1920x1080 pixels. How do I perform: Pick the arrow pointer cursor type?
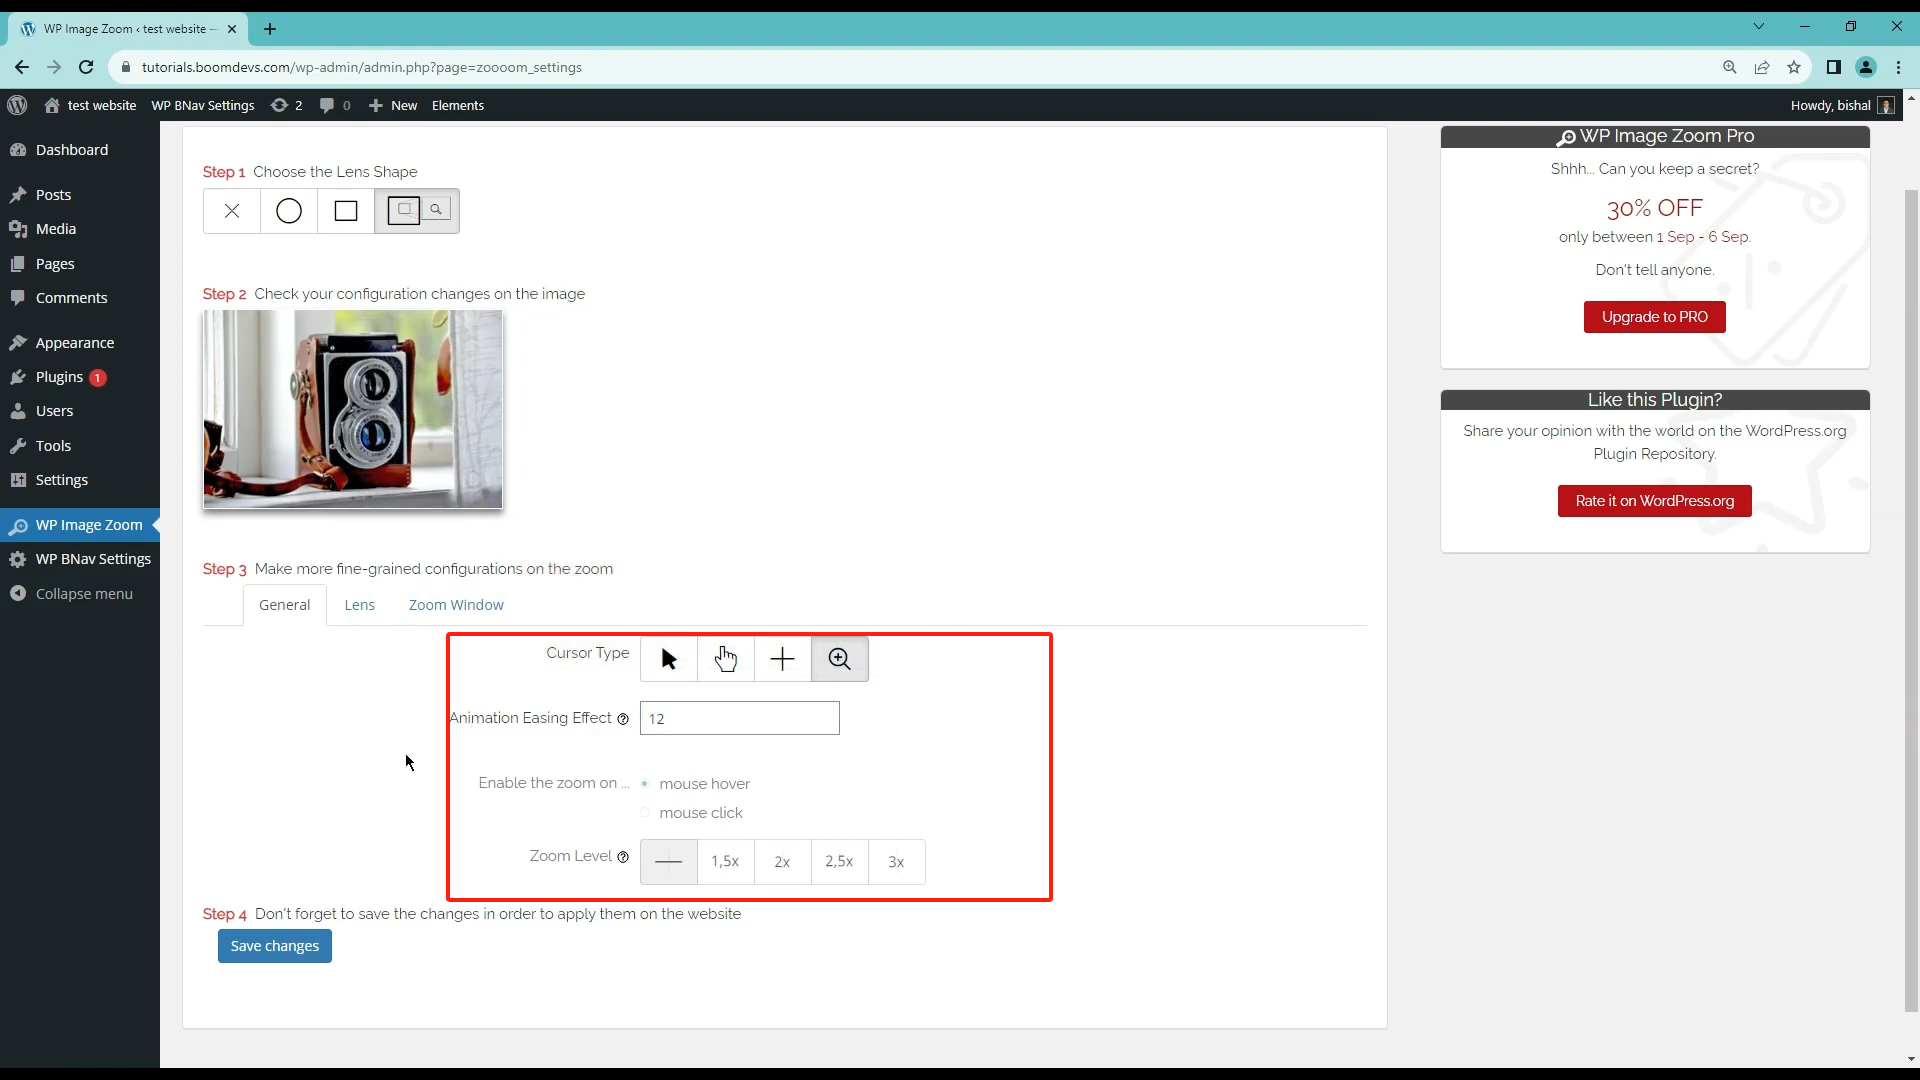pyautogui.click(x=669, y=659)
